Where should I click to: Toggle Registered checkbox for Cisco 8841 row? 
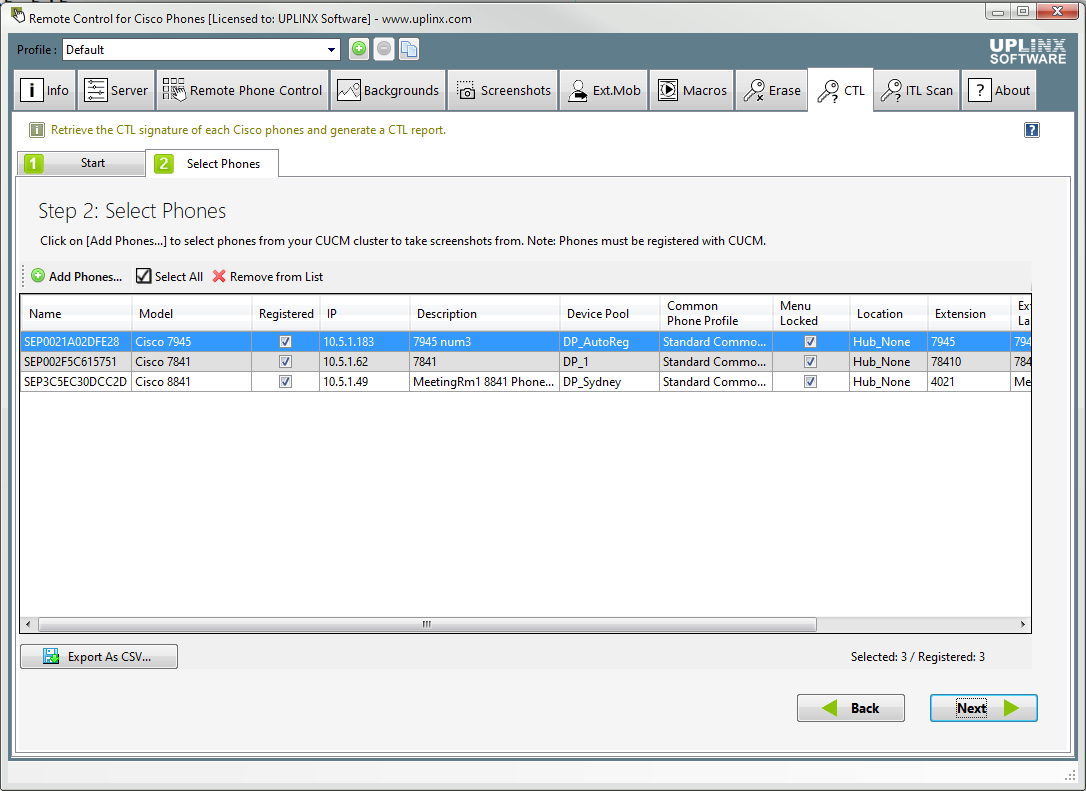tap(285, 382)
